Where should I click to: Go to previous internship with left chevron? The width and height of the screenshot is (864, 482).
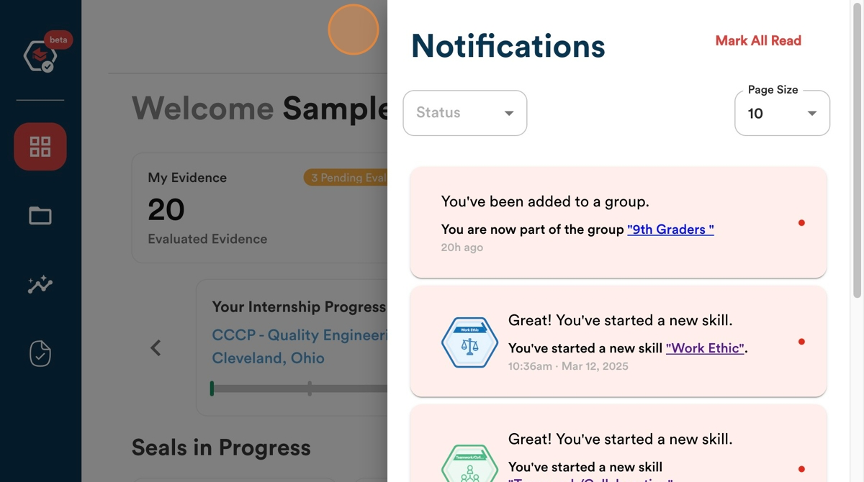pyautogui.click(x=156, y=348)
